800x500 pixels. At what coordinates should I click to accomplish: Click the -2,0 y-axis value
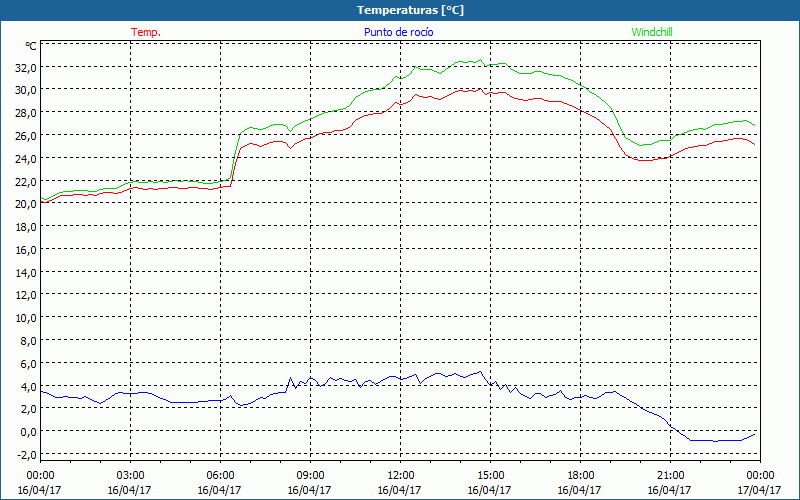pyautogui.click(x=27, y=456)
